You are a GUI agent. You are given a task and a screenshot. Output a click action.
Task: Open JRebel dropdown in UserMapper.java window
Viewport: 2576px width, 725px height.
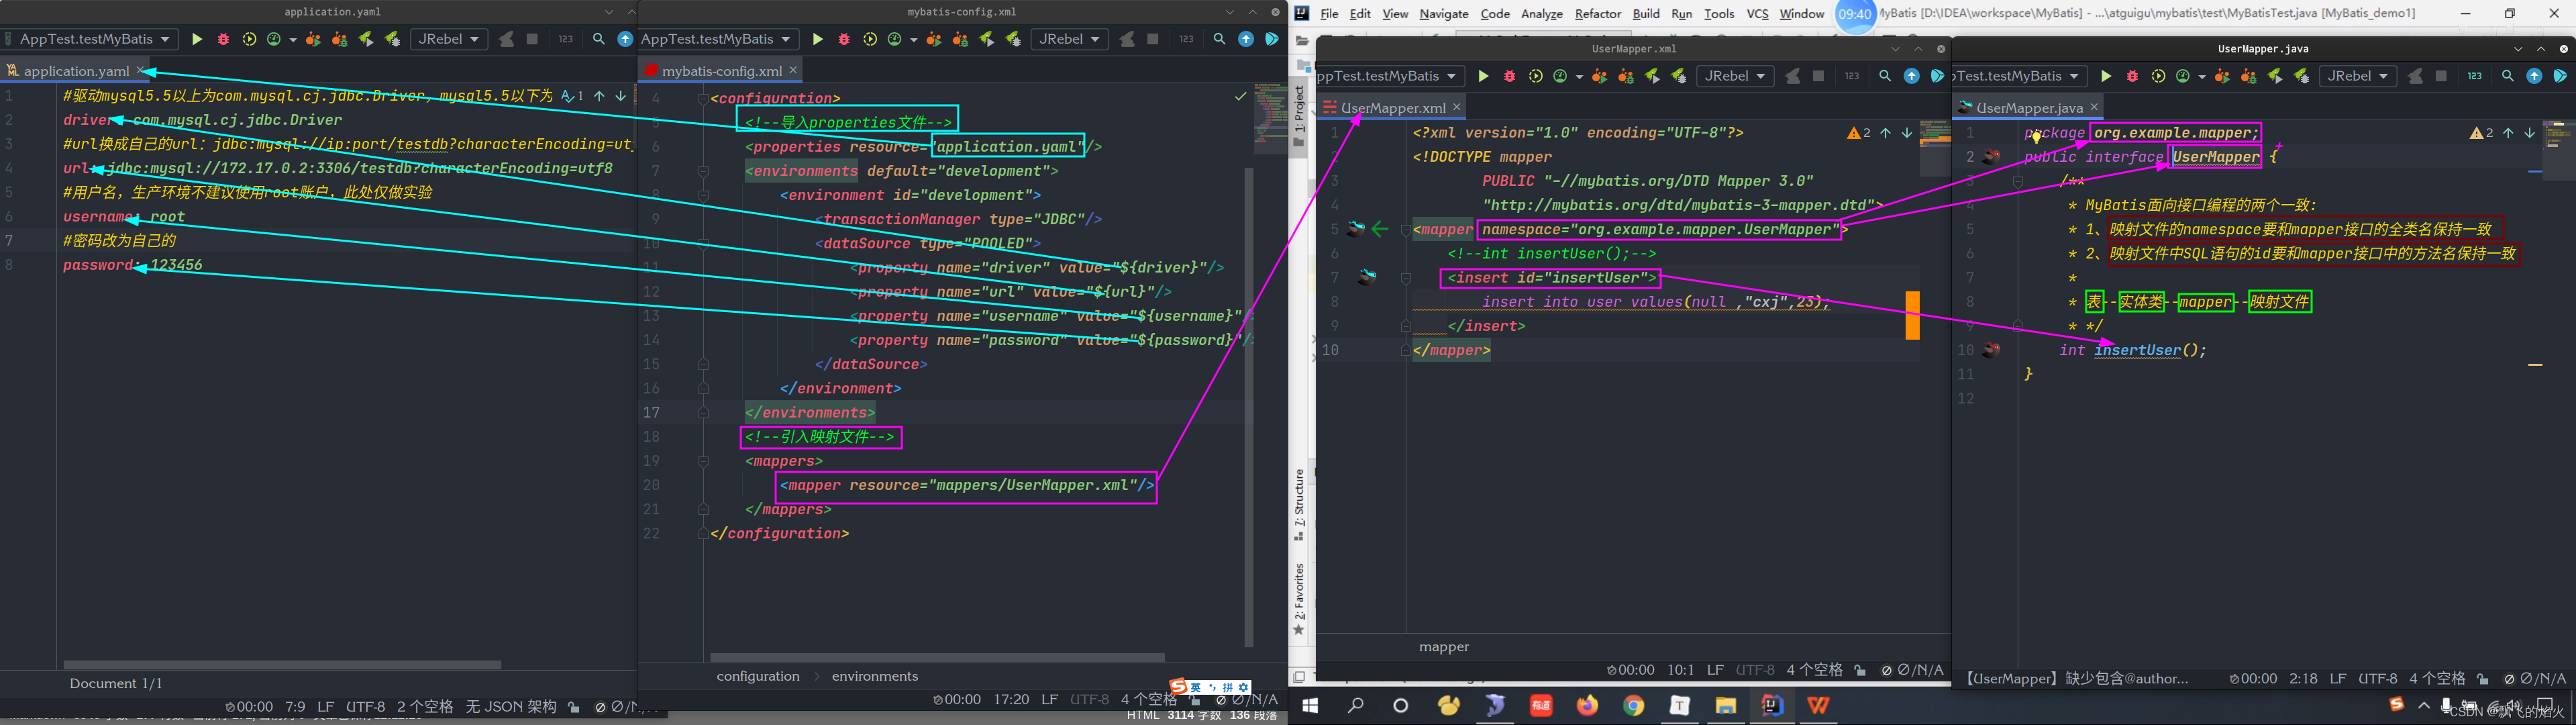tap(2358, 76)
